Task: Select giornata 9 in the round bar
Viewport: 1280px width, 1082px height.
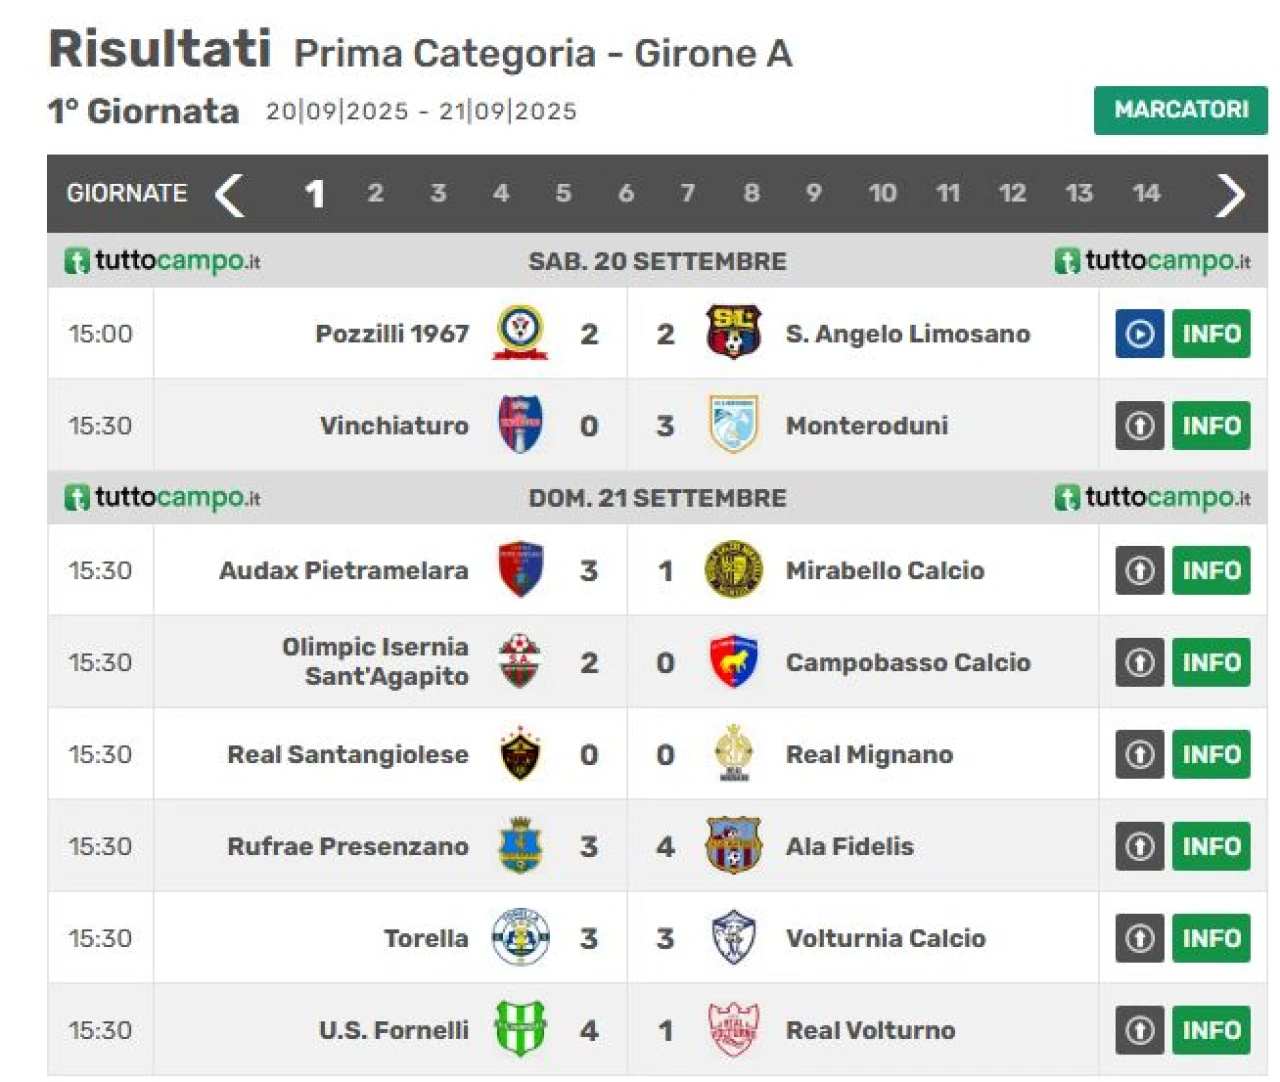Action: 813,193
